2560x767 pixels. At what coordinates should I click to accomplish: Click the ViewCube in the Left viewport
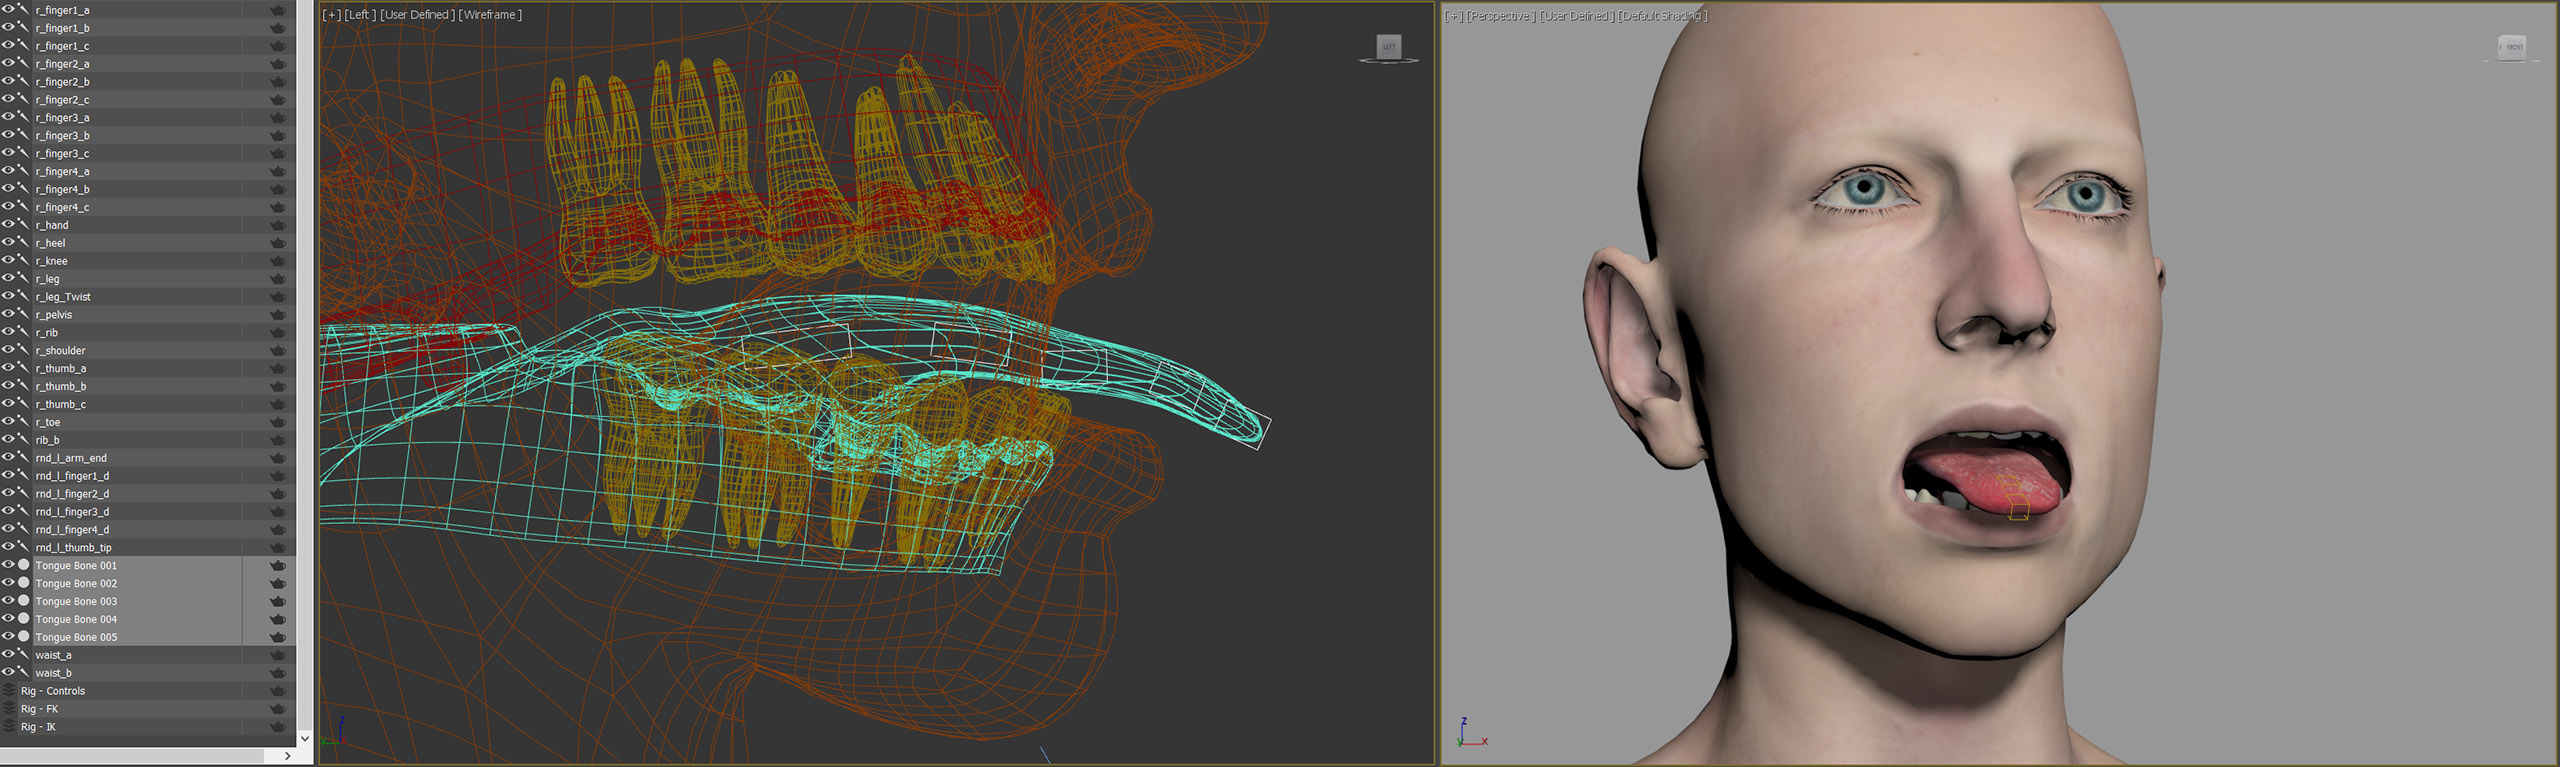[x=1388, y=48]
